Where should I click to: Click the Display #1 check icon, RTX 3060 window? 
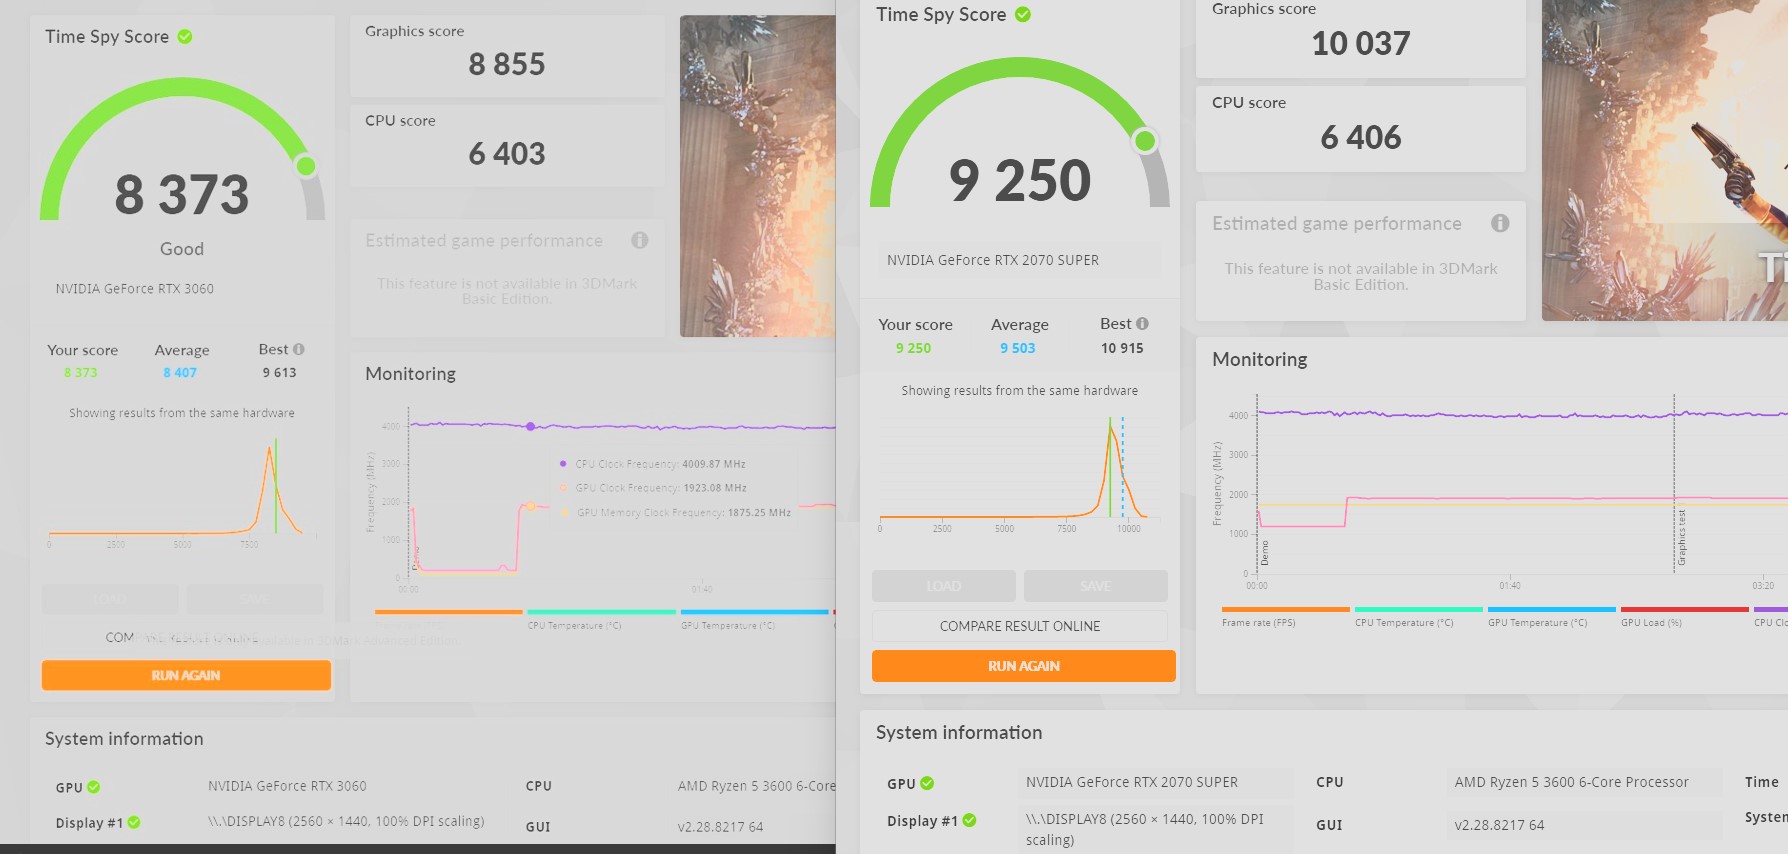click(x=134, y=823)
